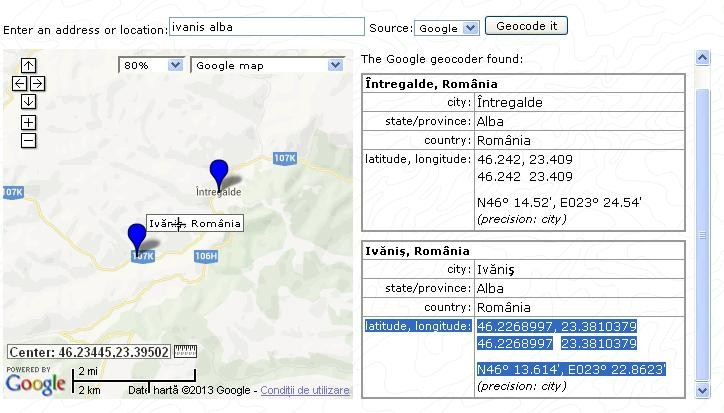
Task: Pan the map down
Action: point(28,102)
